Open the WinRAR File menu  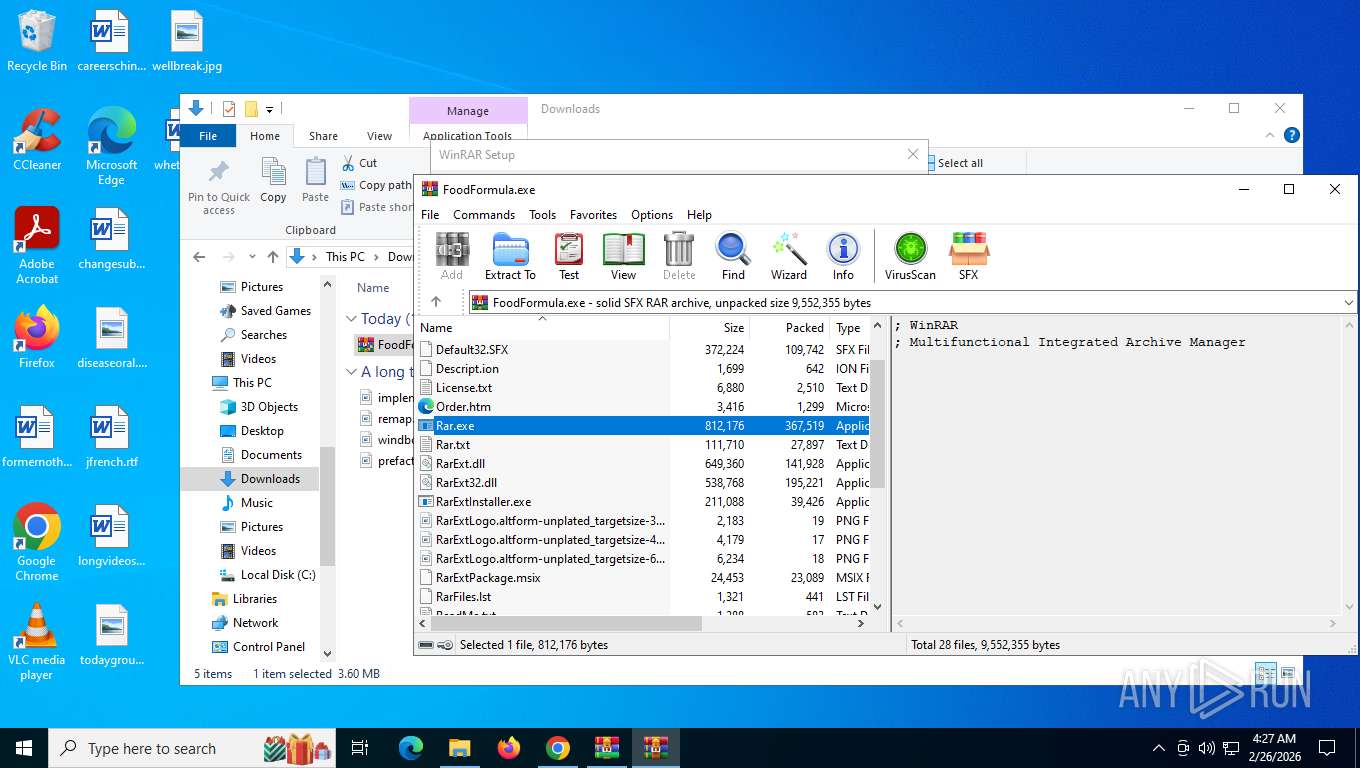tap(430, 215)
